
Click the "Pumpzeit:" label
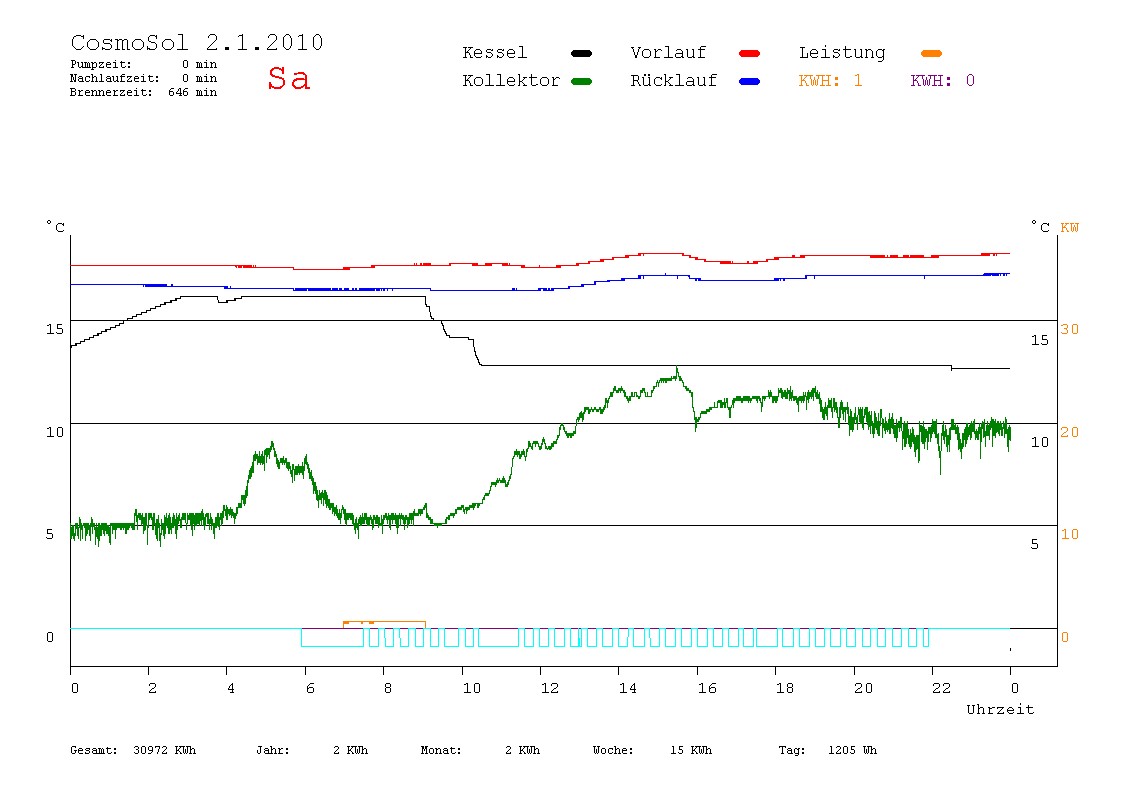101,64
